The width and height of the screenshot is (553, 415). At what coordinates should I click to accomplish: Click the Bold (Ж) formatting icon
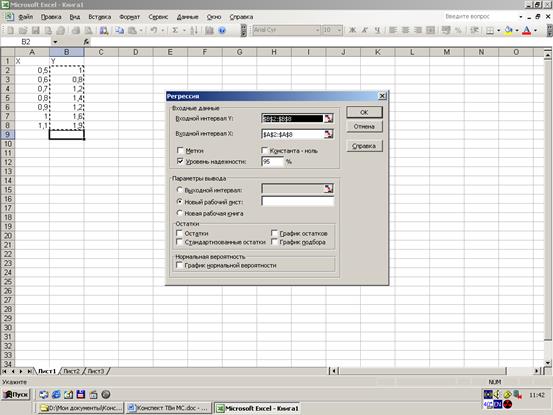pos(352,30)
